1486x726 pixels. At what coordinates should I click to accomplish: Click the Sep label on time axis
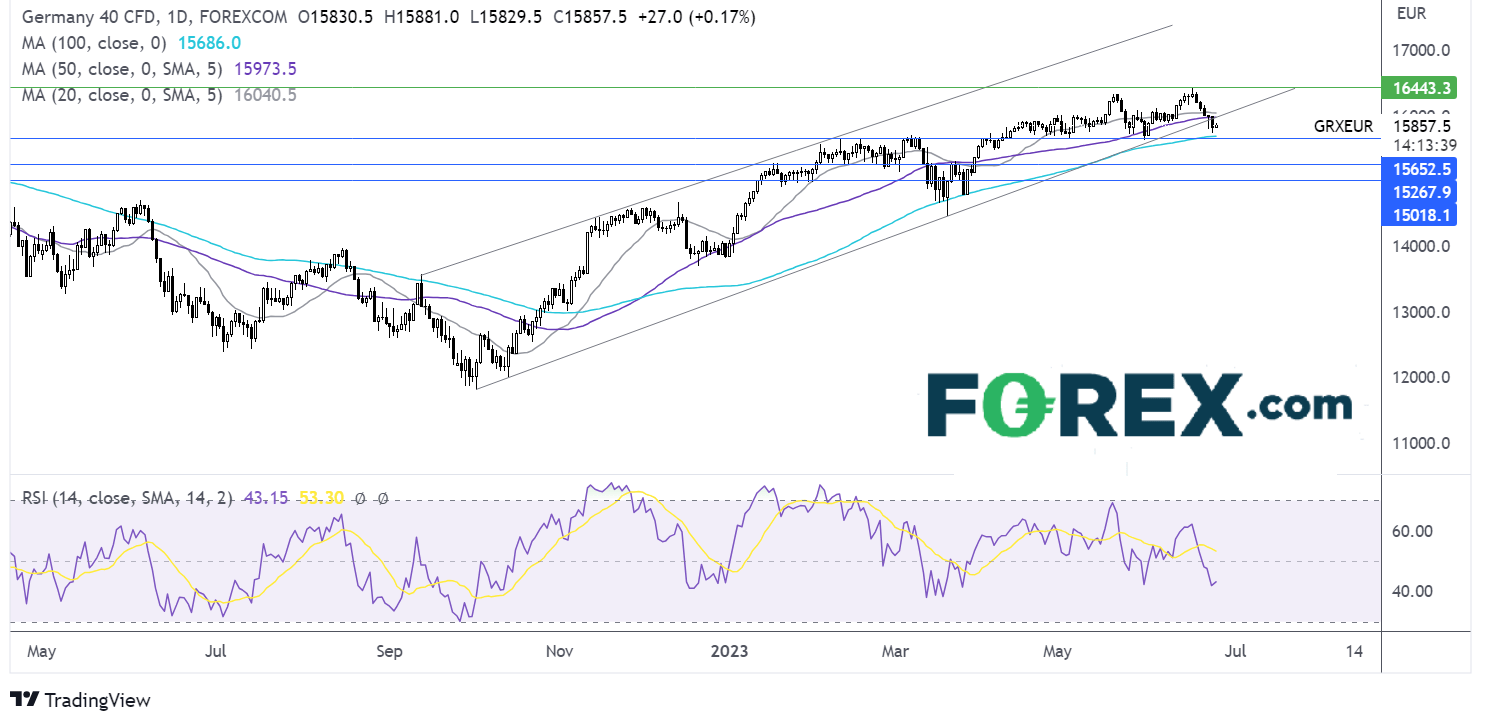click(x=389, y=652)
